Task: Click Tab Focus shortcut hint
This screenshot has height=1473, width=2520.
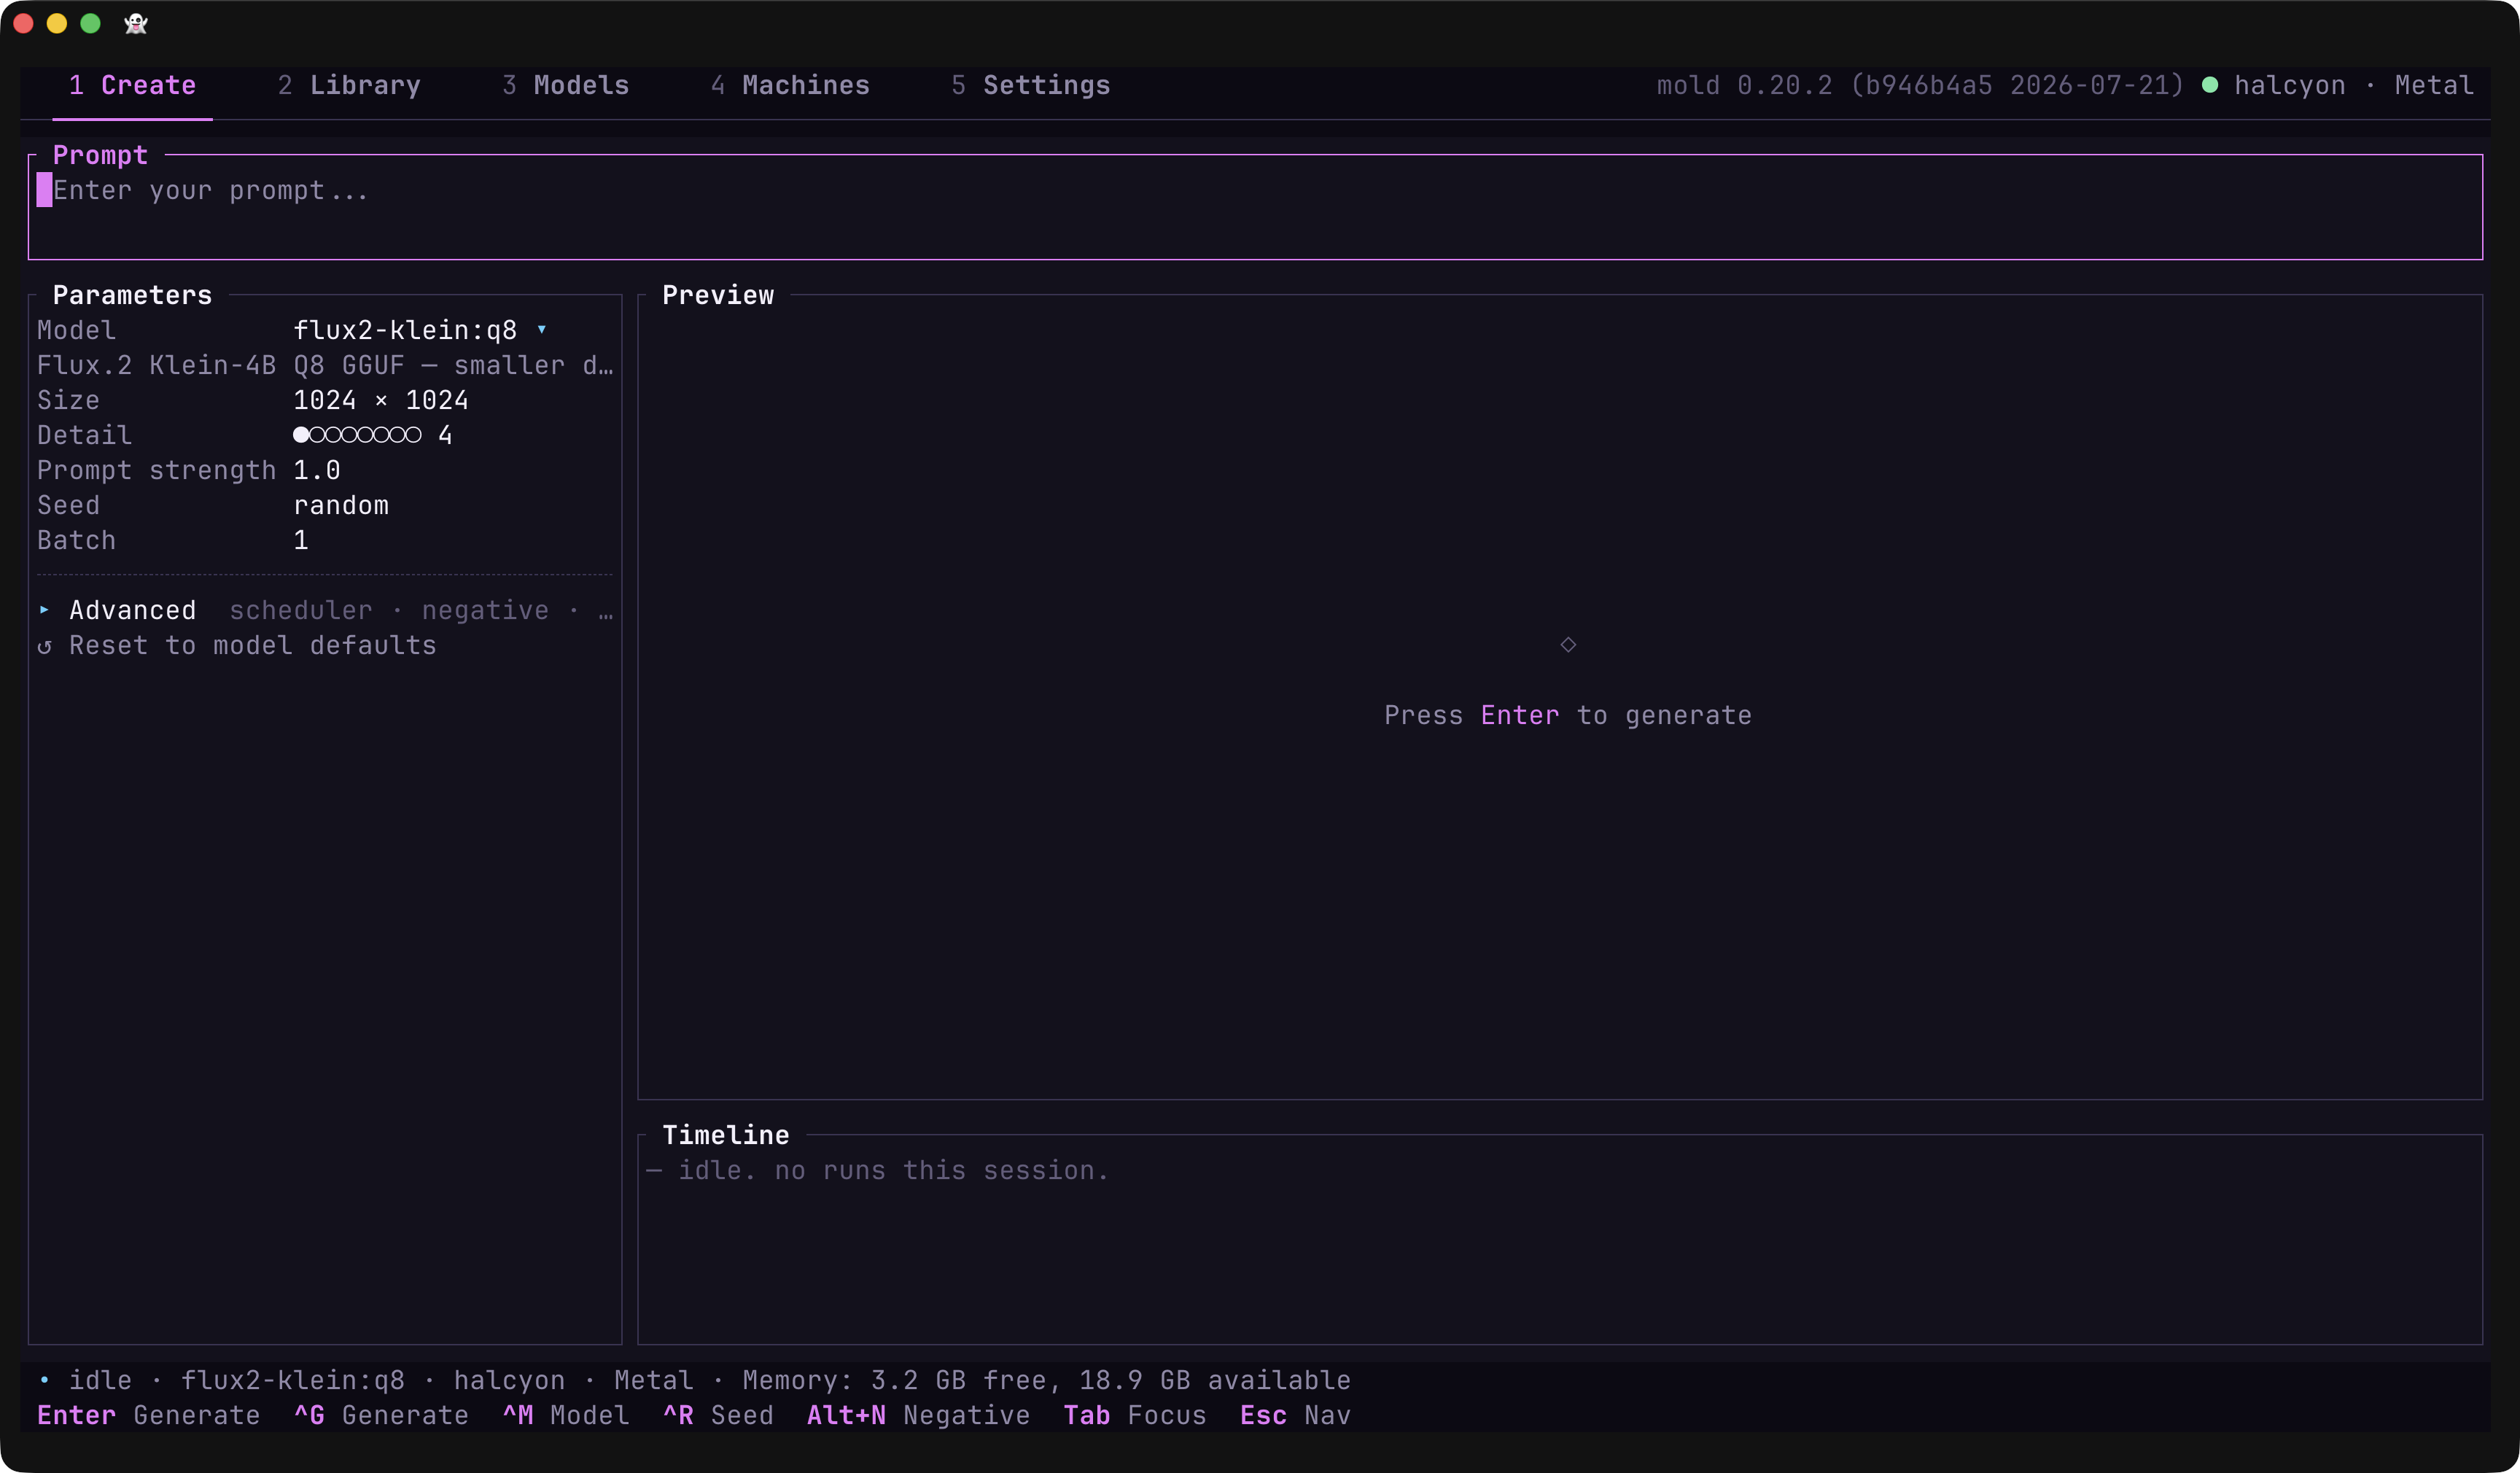Action: [1135, 1415]
